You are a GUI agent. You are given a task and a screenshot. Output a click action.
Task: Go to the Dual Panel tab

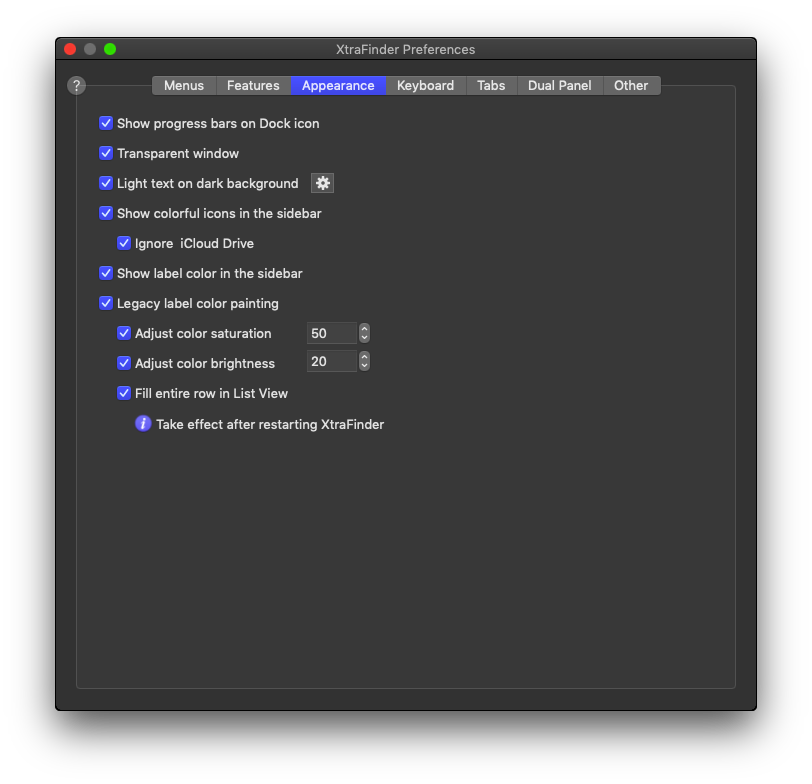(559, 86)
